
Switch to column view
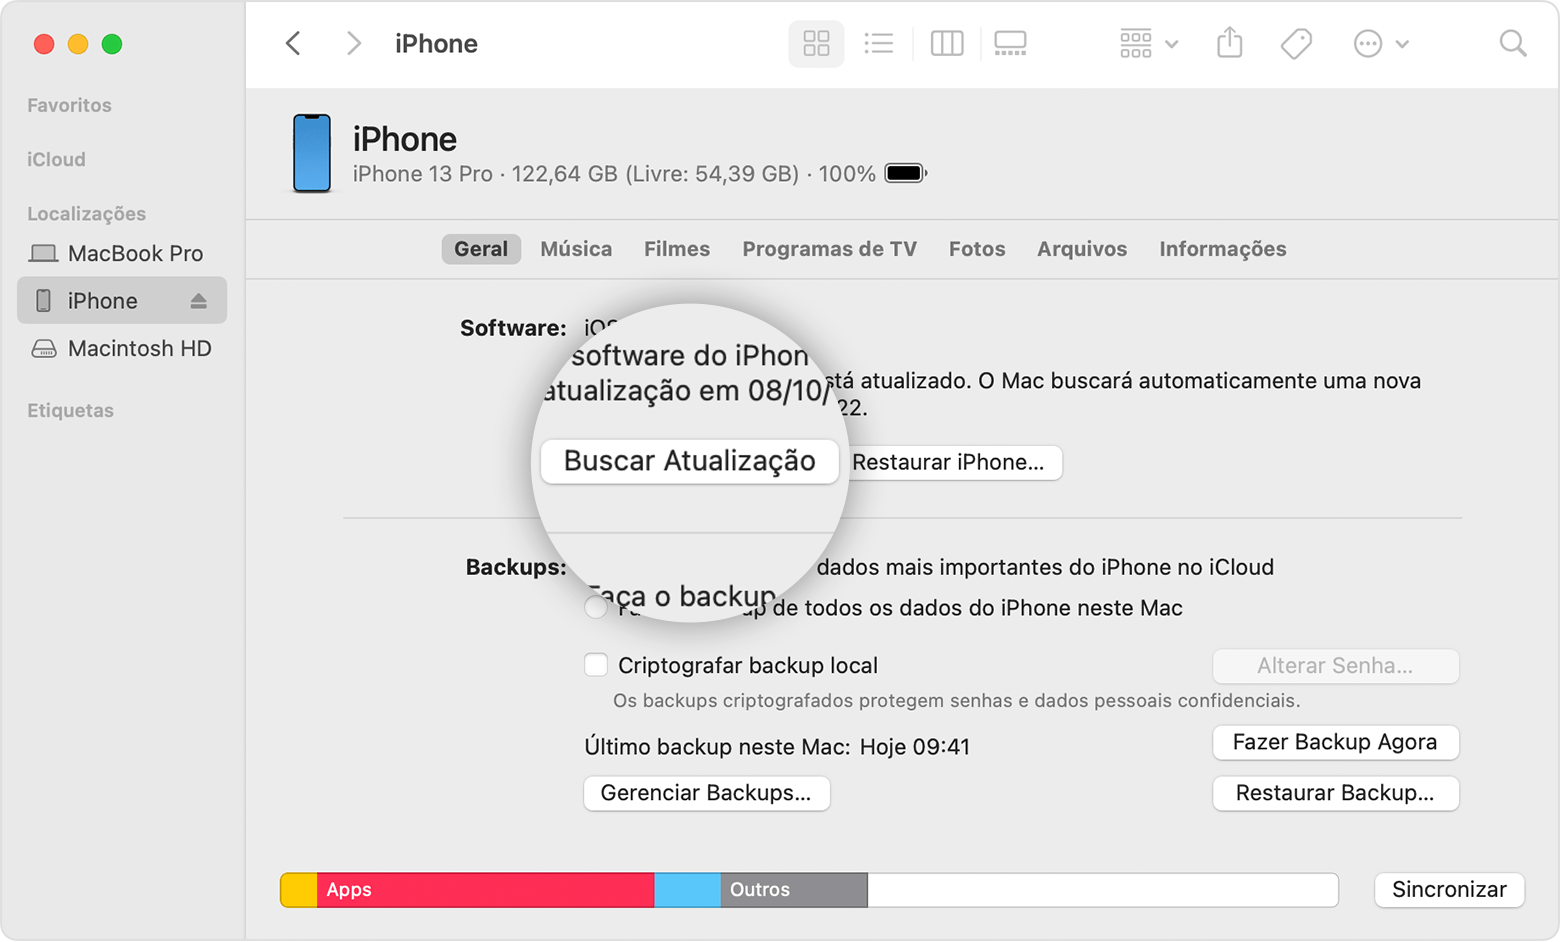pos(946,43)
